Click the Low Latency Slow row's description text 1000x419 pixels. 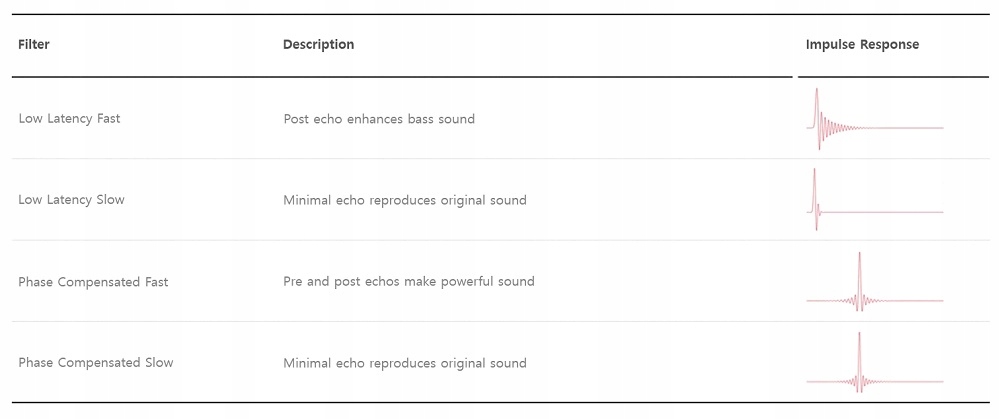[x=404, y=200]
